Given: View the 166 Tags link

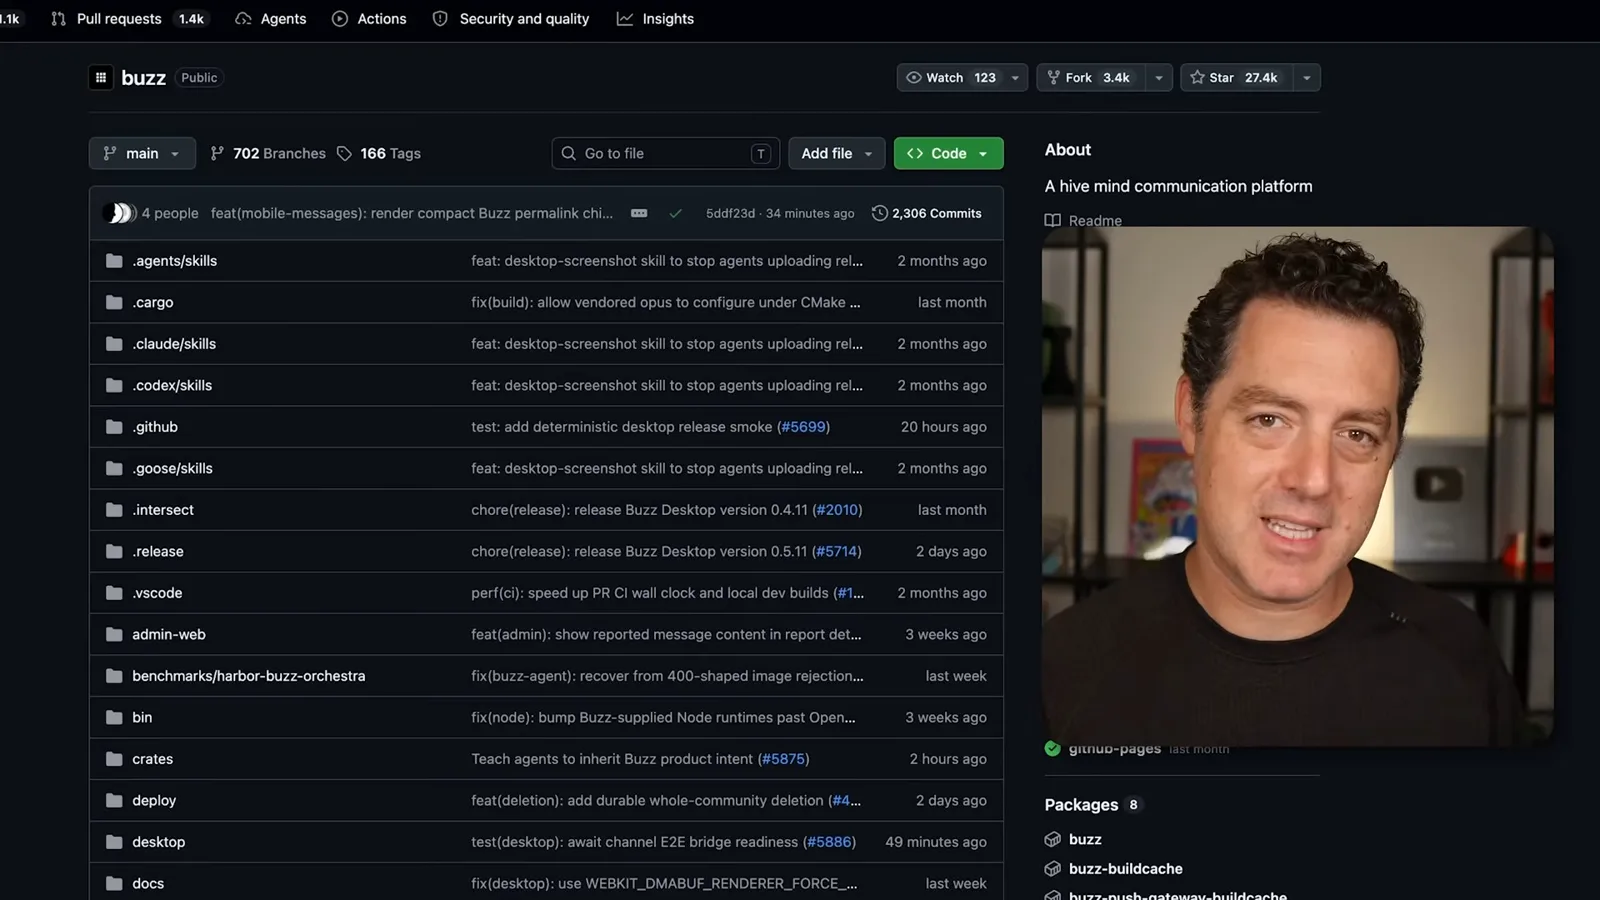Looking at the screenshot, I should [379, 153].
